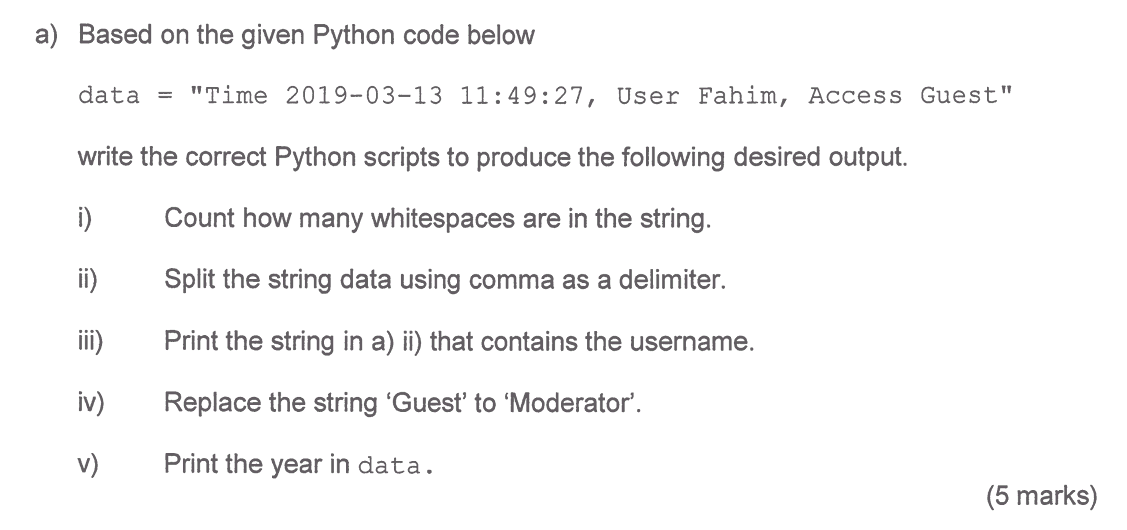Click the monospaced 'data.' word in item v
Screen dimensions: 1127x530
(x=396, y=465)
